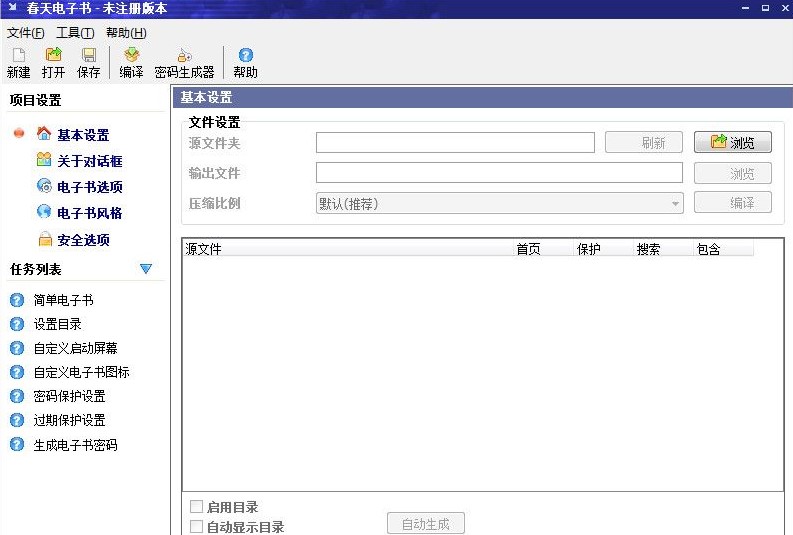Open the 帮助(H) menu
Screen dimensions: 793x535
coord(126,33)
